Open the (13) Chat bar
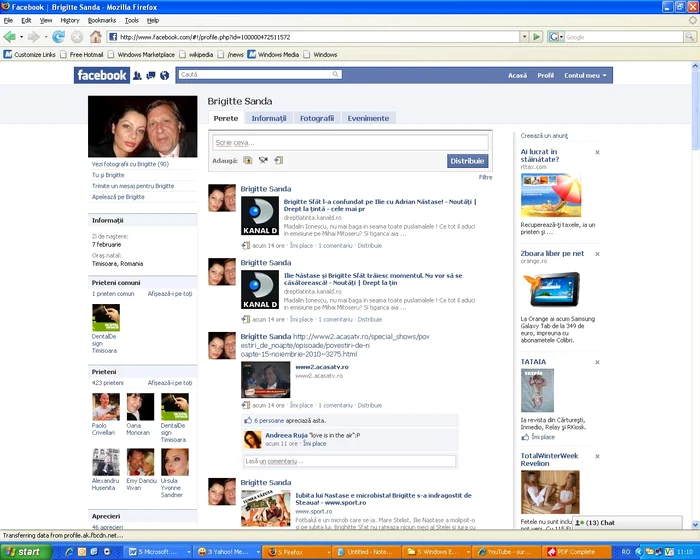Viewport: 700px width, 560px height. coord(627,522)
